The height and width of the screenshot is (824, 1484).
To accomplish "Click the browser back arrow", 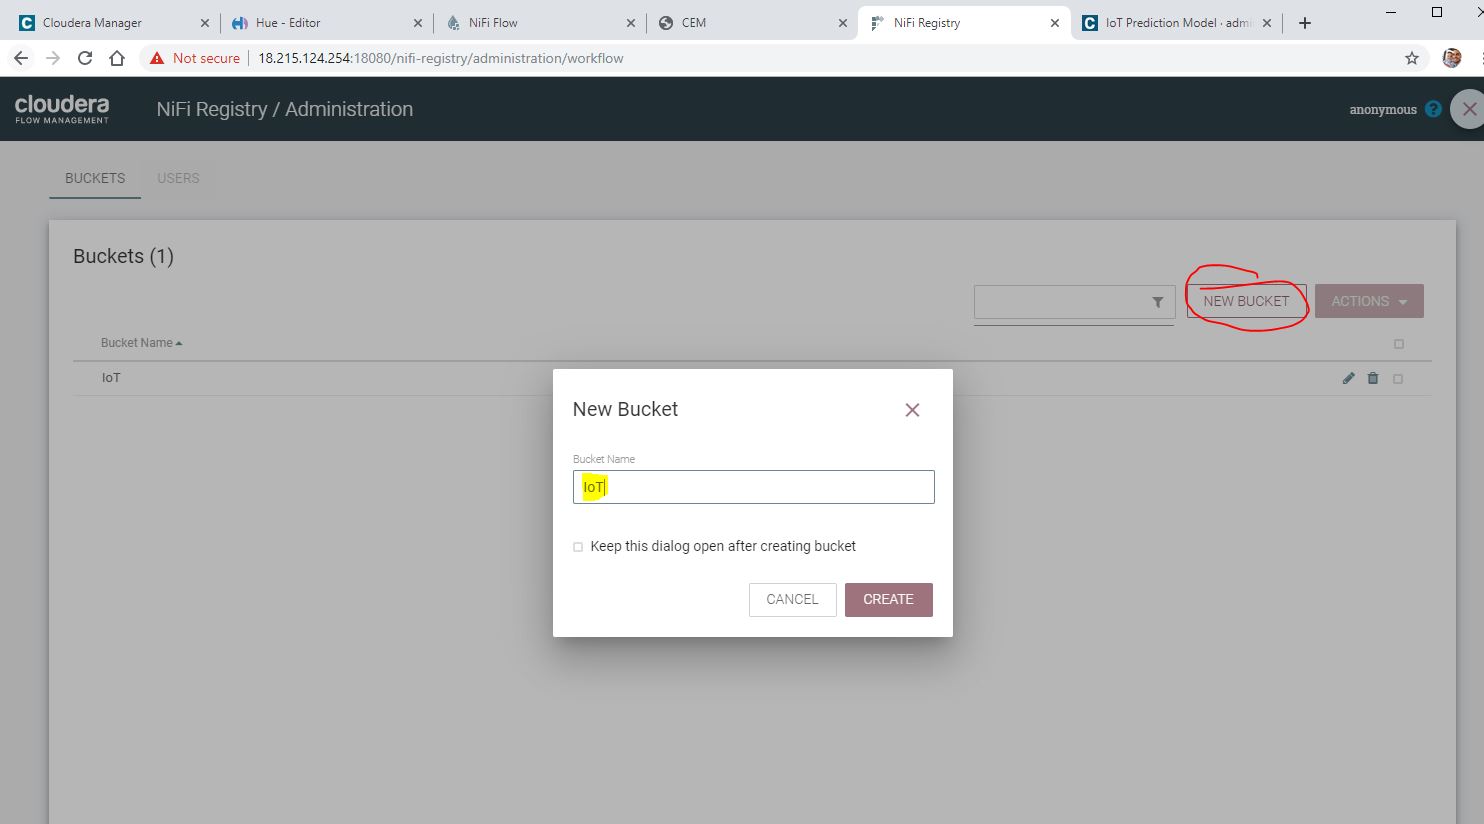I will [21, 58].
